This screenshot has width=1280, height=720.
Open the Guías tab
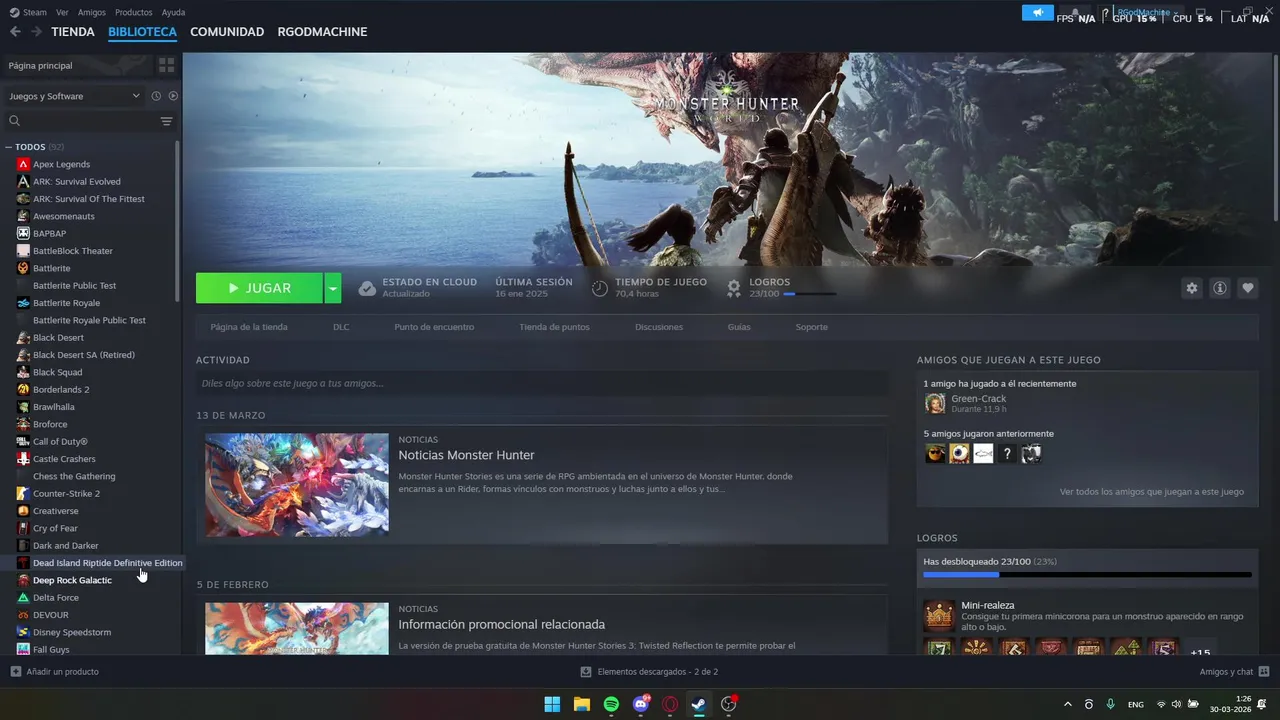coord(739,327)
